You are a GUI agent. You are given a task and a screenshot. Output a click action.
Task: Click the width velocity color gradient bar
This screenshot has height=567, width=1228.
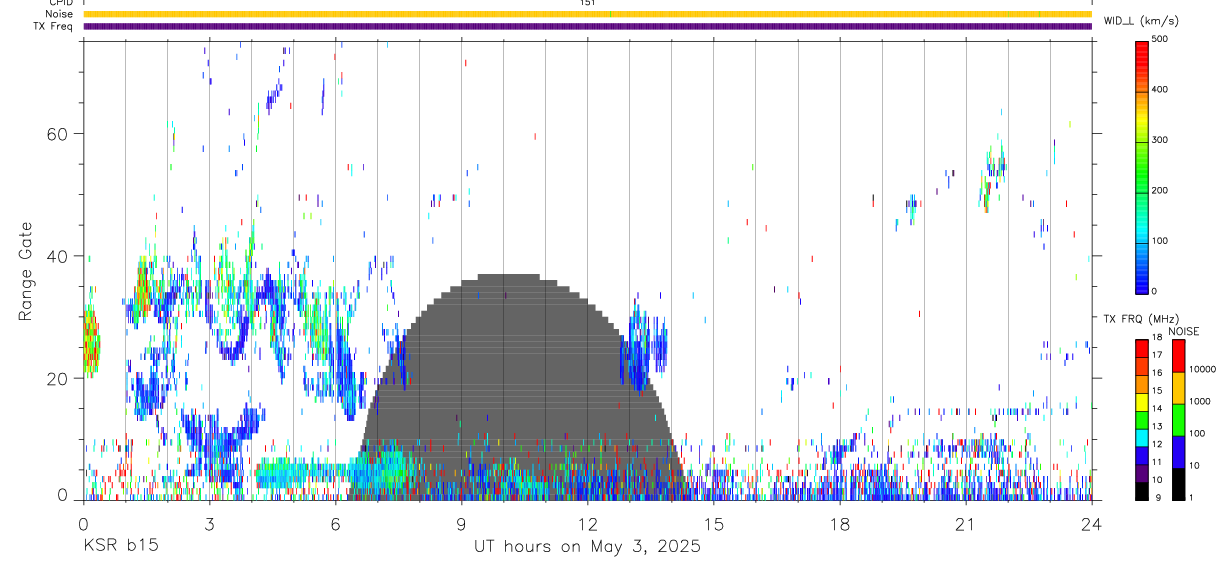coord(1141,167)
